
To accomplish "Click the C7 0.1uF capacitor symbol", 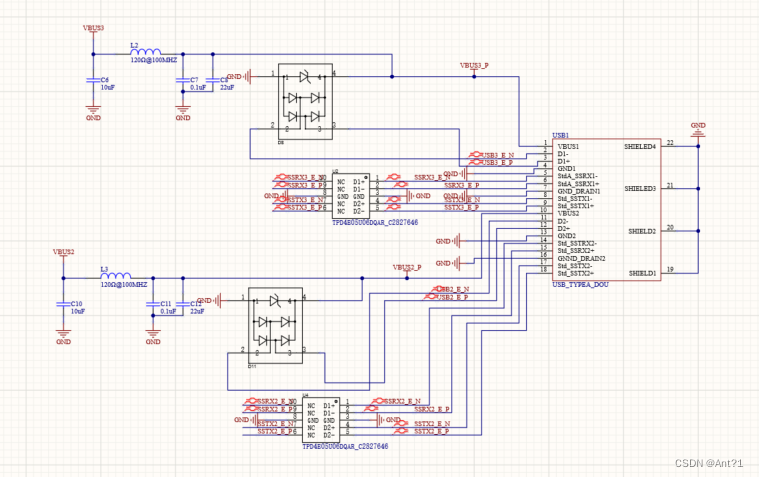I will pos(182,80).
